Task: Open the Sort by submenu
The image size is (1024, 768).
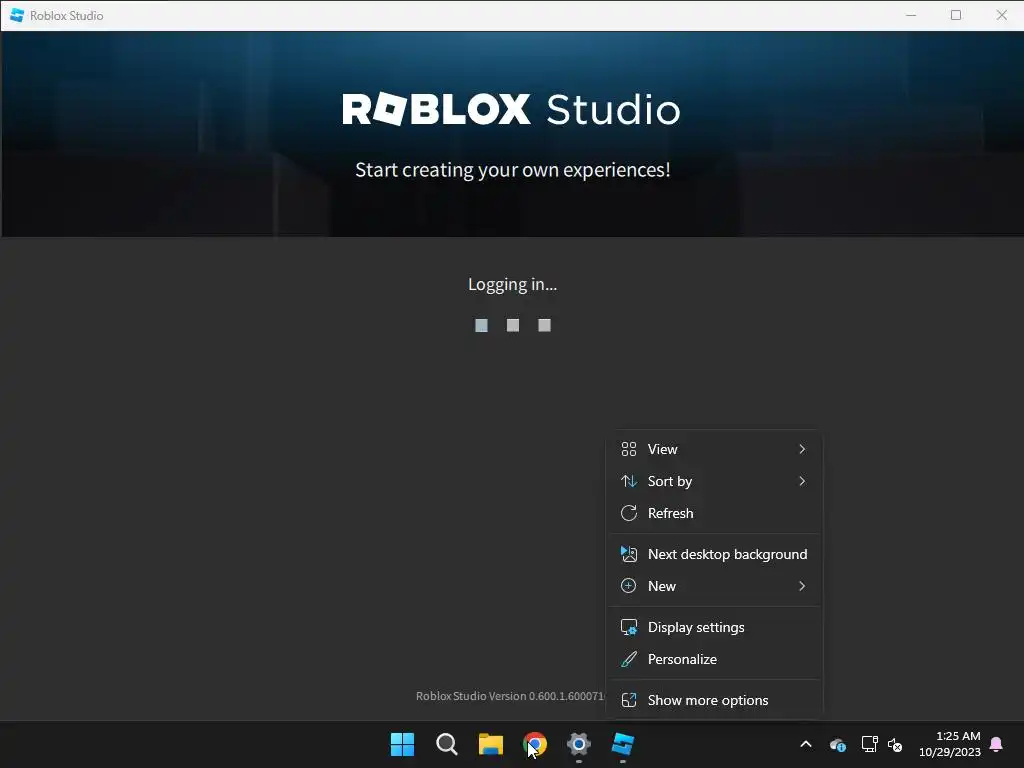Action: coord(714,481)
